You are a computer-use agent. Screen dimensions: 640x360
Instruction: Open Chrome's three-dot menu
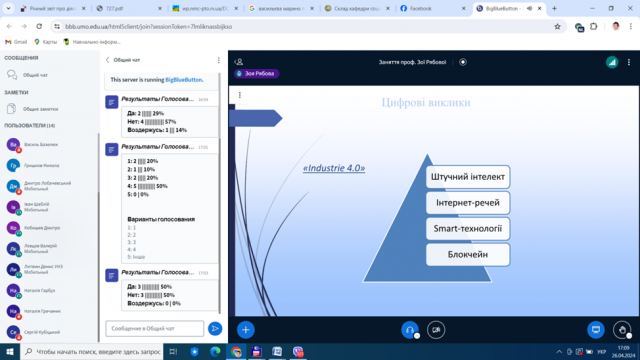click(x=631, y=27)
